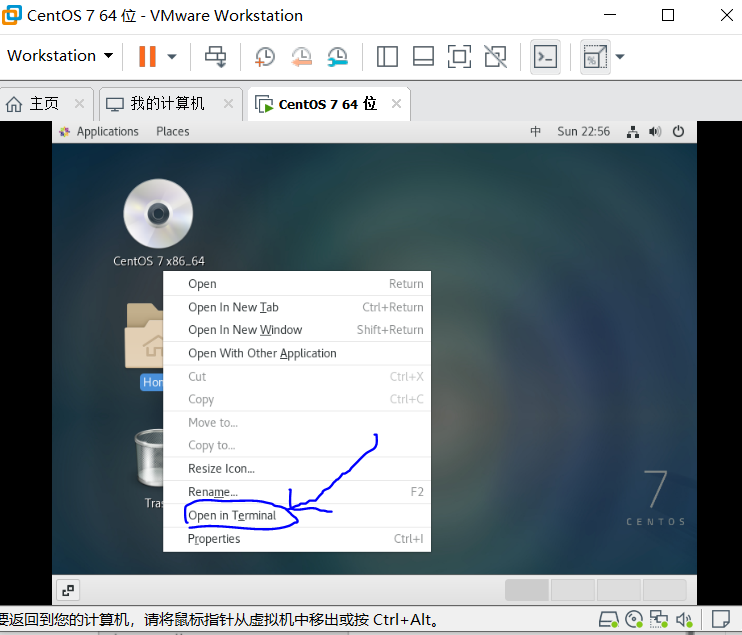The height and width of the screenshot is (635, 742).
Task: Click the message log icon in status bar
Action: 721,618
